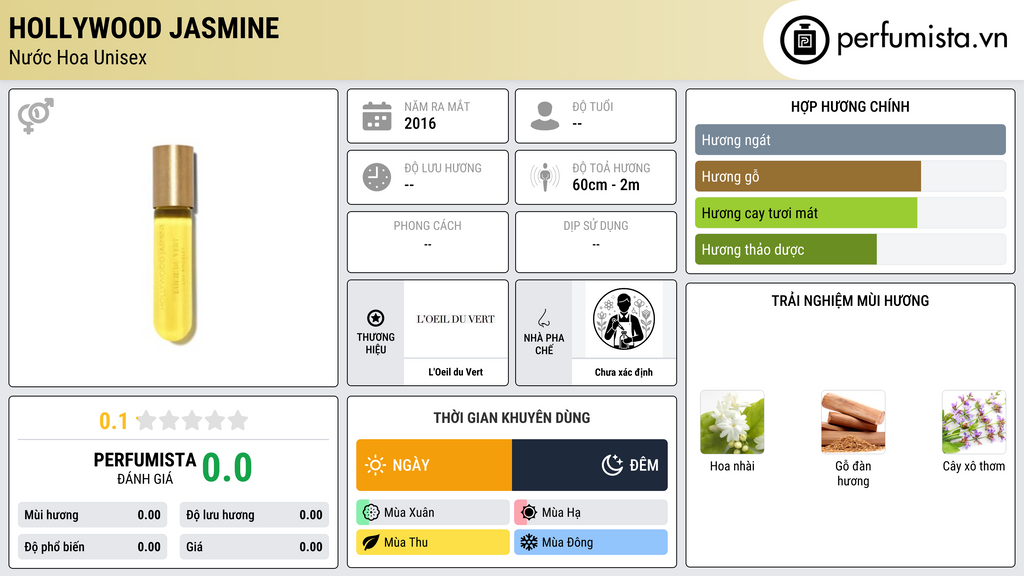Click the leaf icon in Mùa Thu
The height and width of the screenshot is (576, 1024).
371,542
